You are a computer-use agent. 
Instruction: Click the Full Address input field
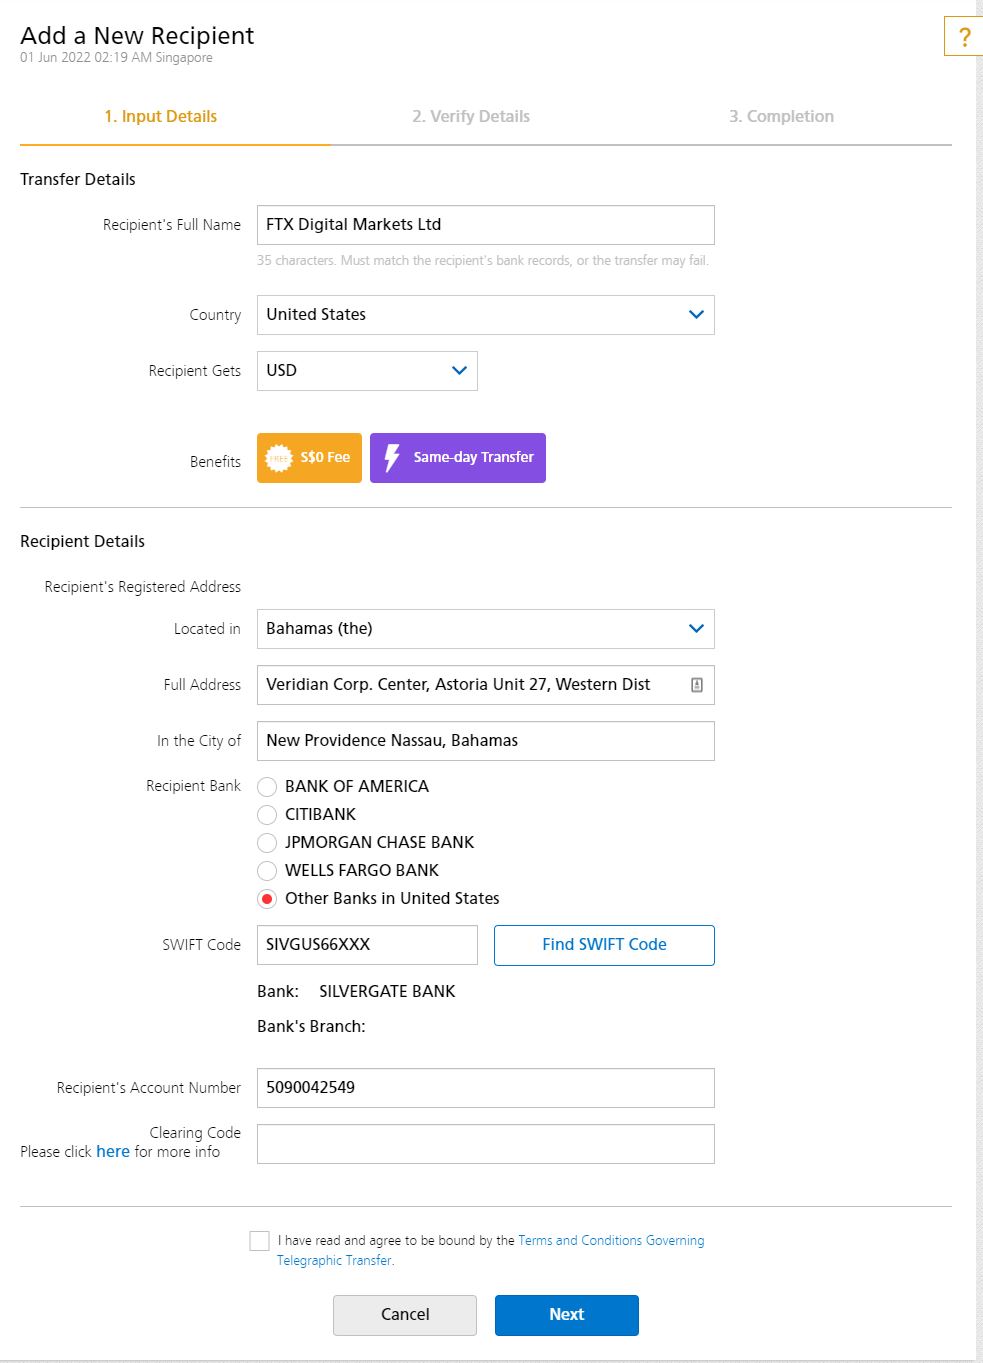(x=486, y=685)
